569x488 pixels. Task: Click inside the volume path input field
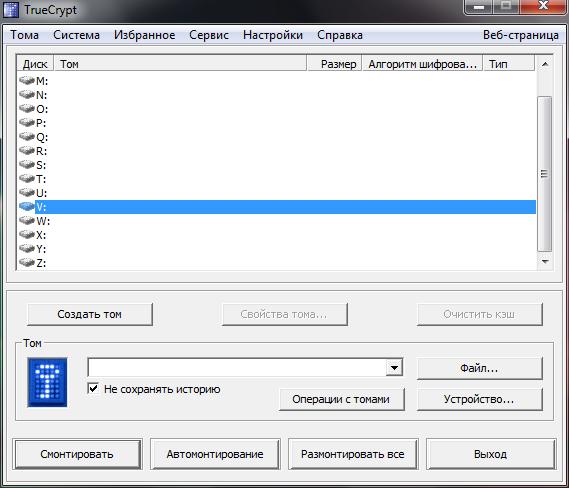point(237,368)
